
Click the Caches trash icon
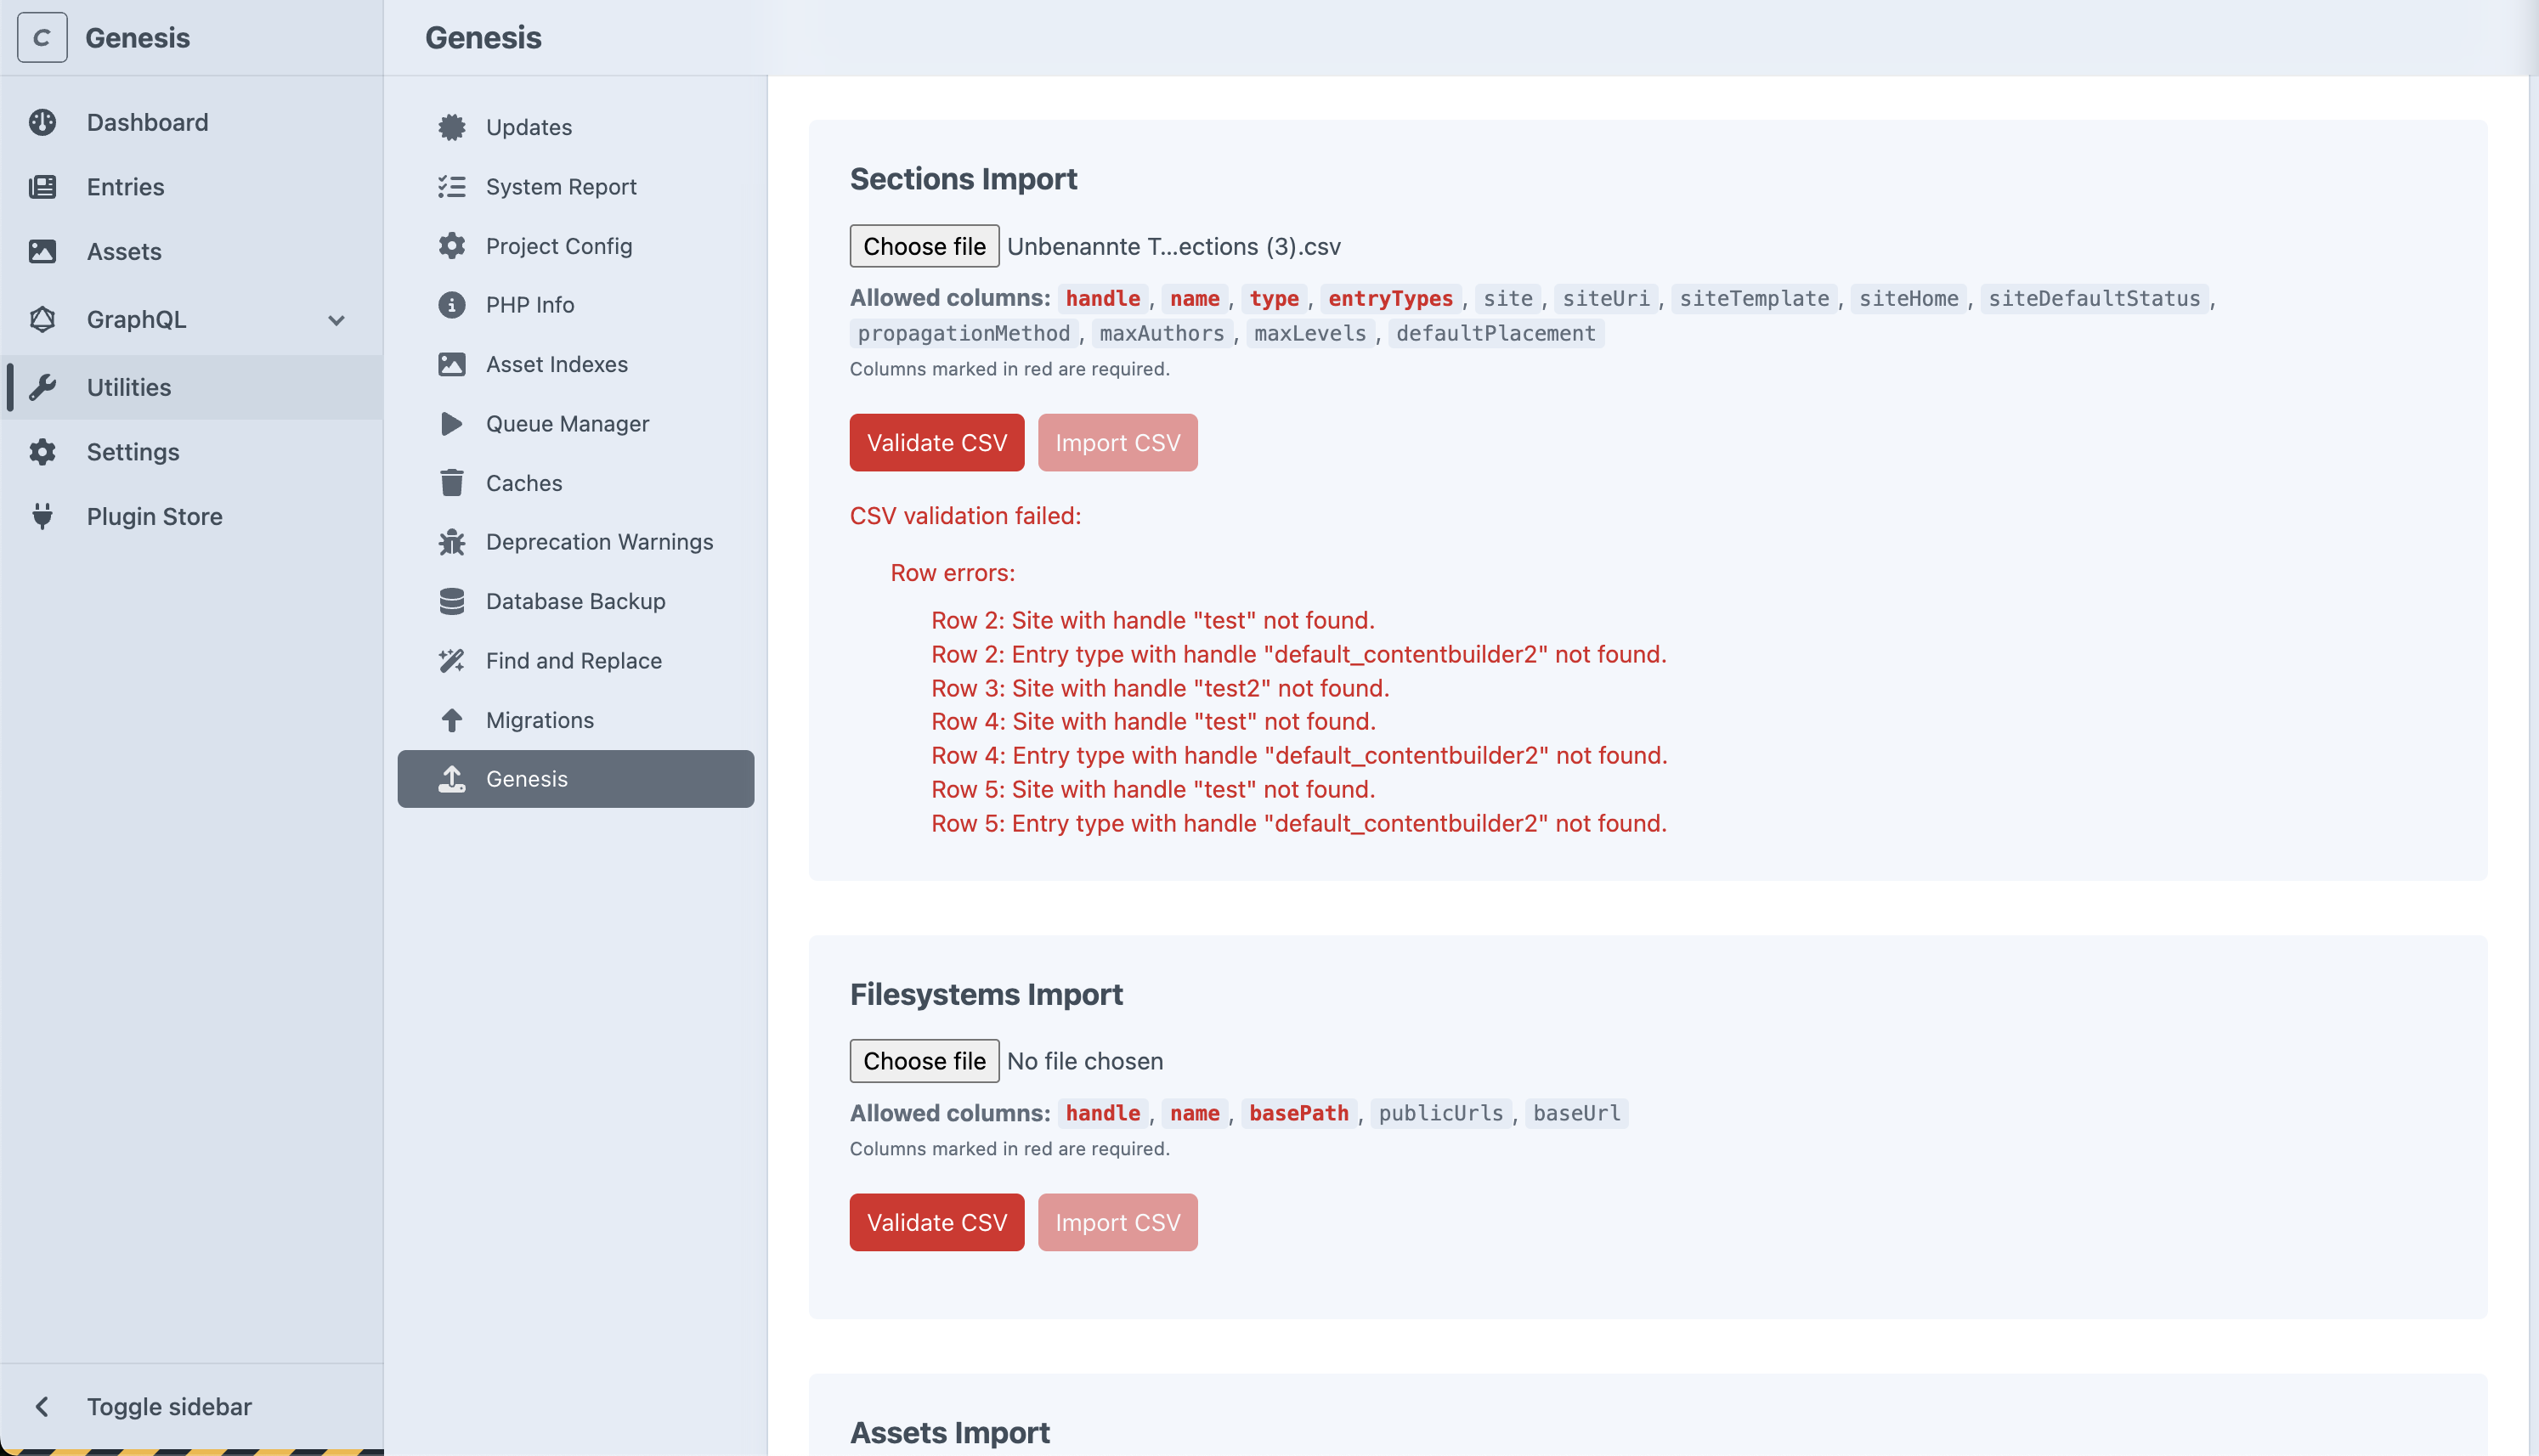pyautogui.click(x=452, y=483)
